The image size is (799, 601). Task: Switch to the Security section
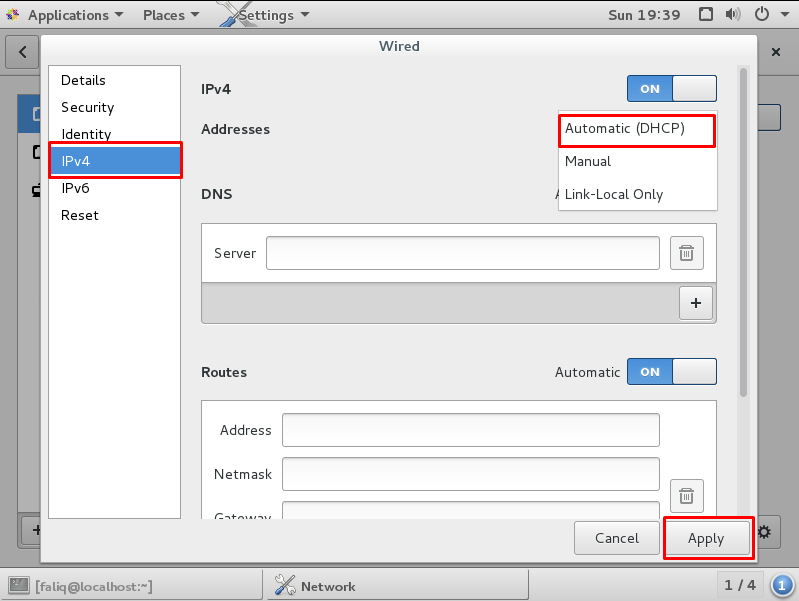pos(115,107)
